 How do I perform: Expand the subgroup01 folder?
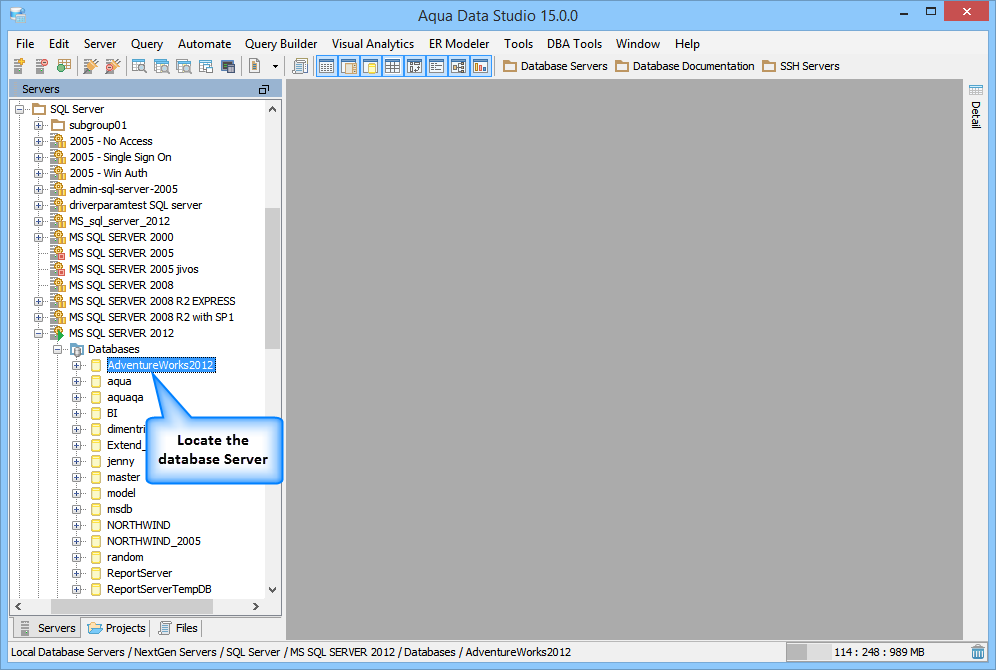point(39,125)
